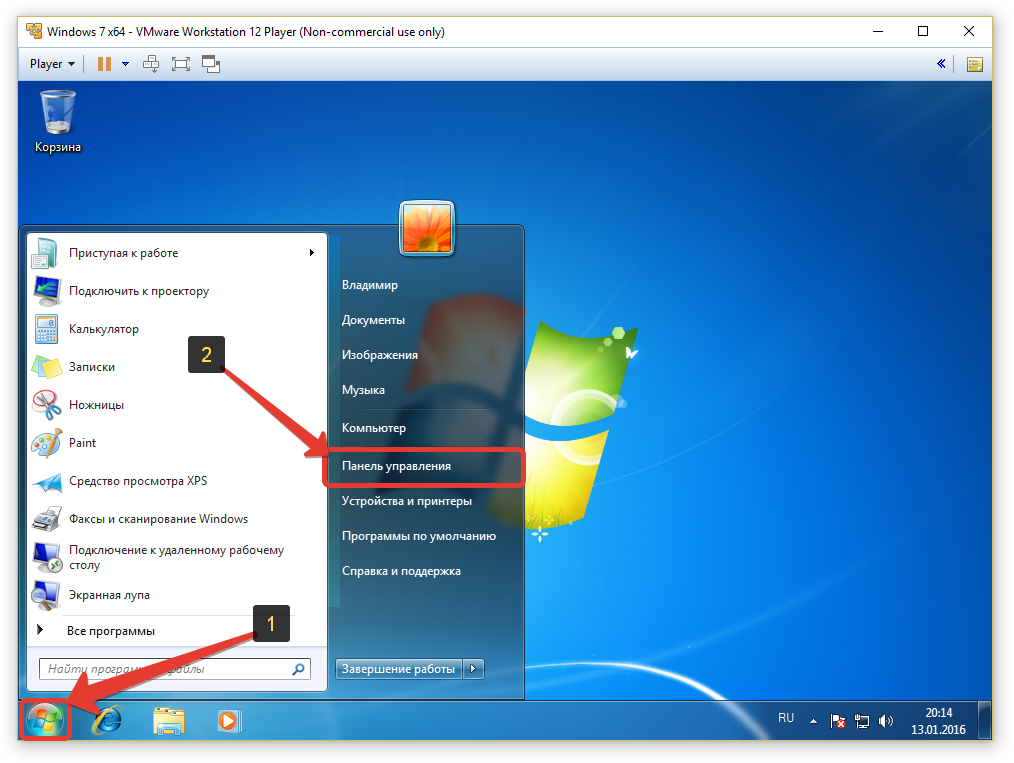Open Устройства и принтеры
Viewport: 1014px width, 763px height.
(x=407, y=501)
